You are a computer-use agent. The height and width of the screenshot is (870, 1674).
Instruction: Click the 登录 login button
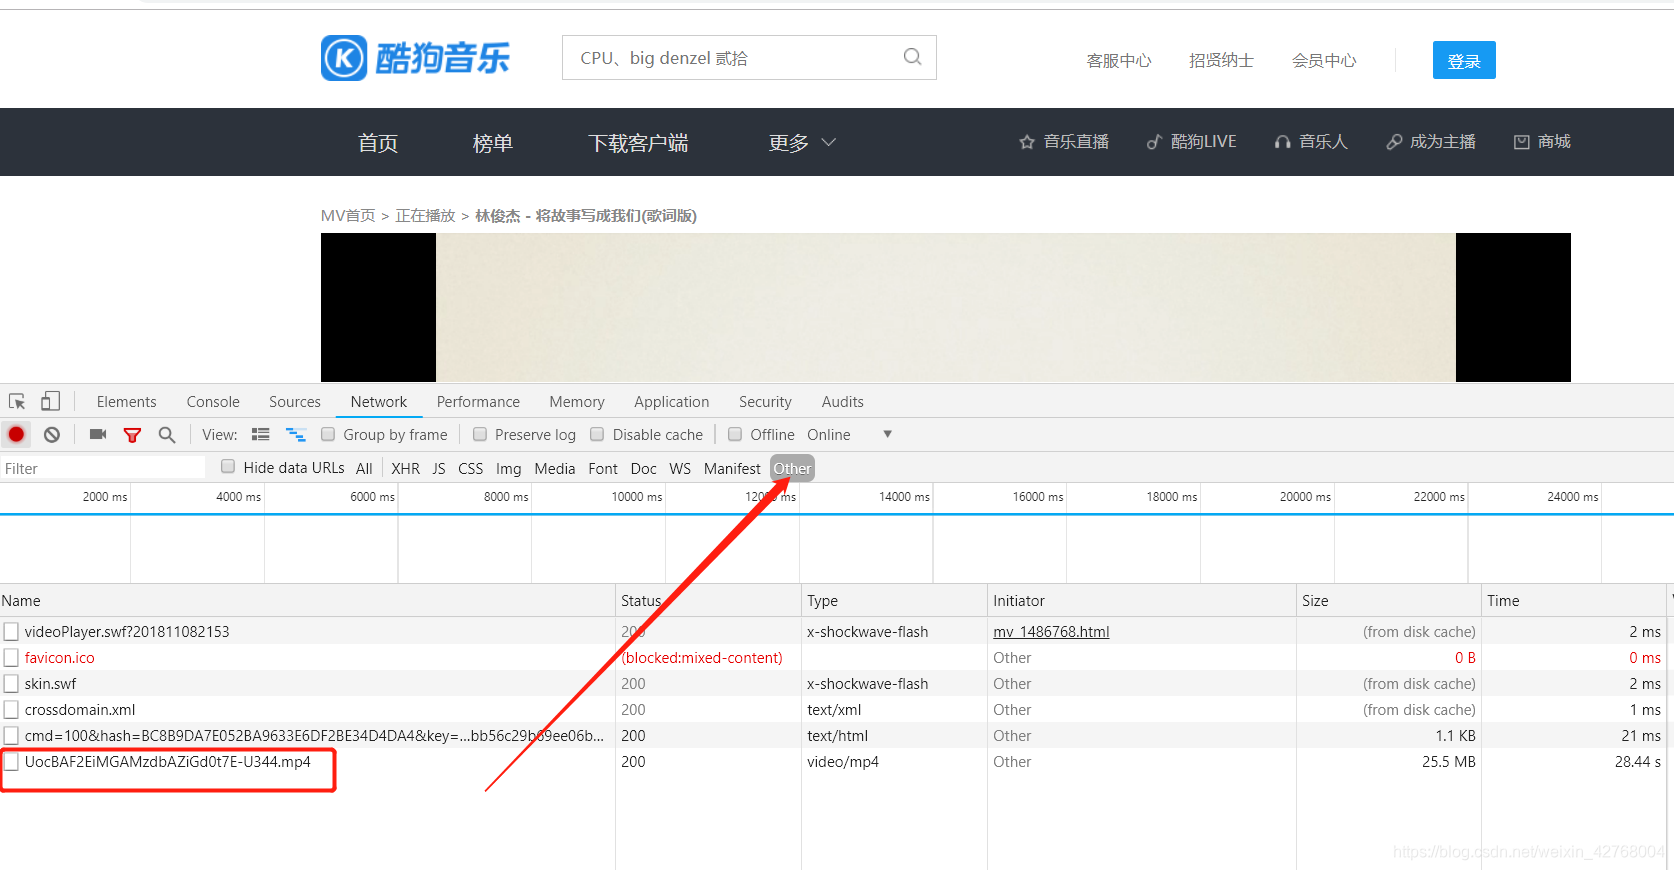(1464, 60)
